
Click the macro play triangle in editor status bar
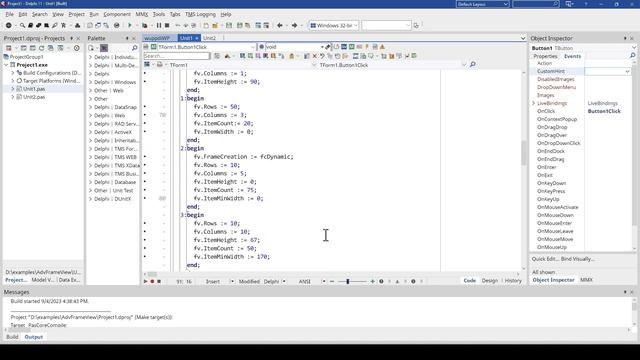pyautogui.click(x=145, y=281)
